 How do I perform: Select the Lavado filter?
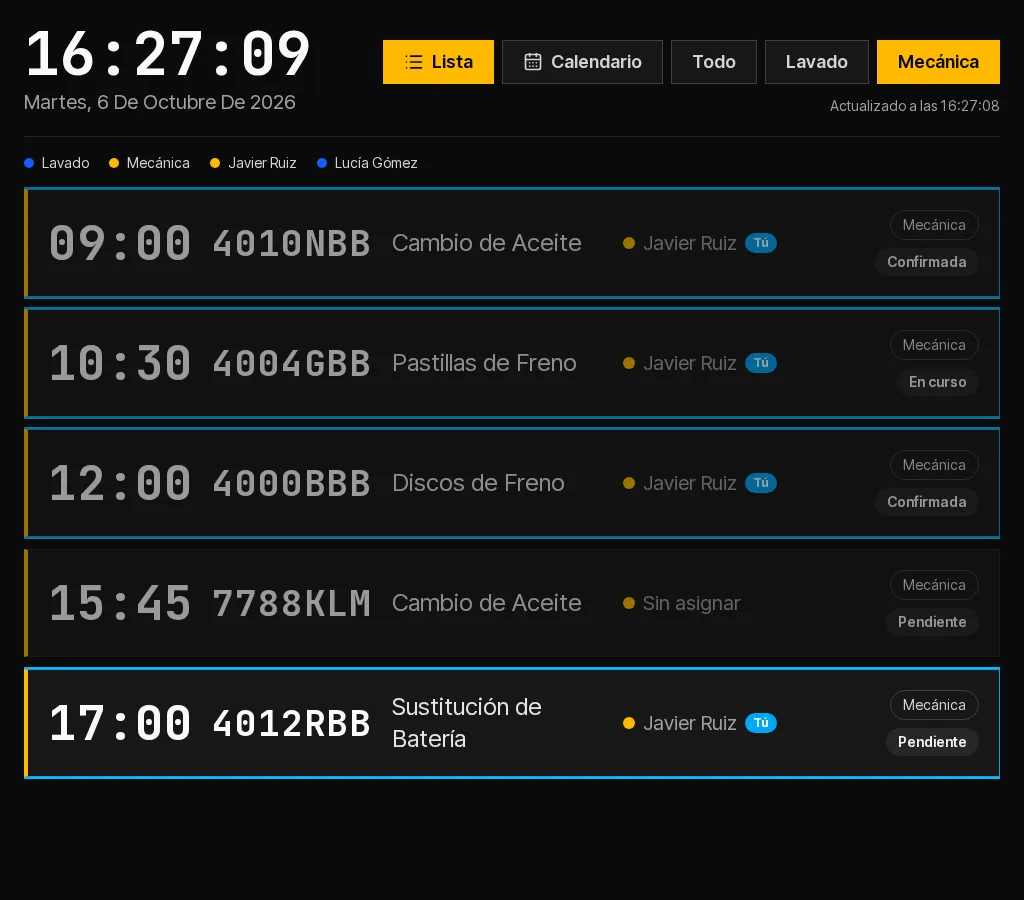[816, 62]
